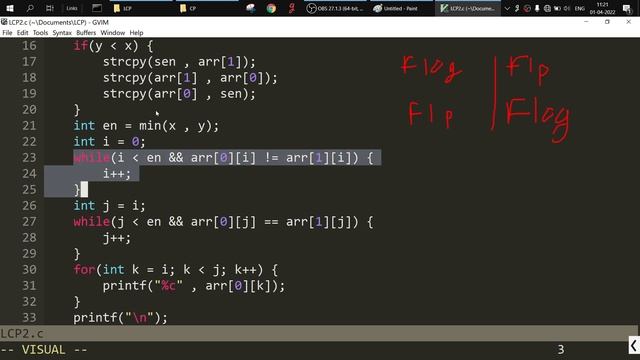Click the left arrow at bottom right
640x360 pixels.
point(633,346)
